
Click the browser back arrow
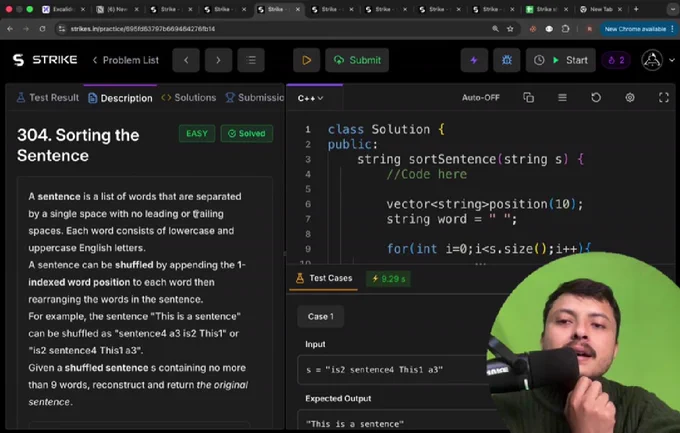(10, 29)
